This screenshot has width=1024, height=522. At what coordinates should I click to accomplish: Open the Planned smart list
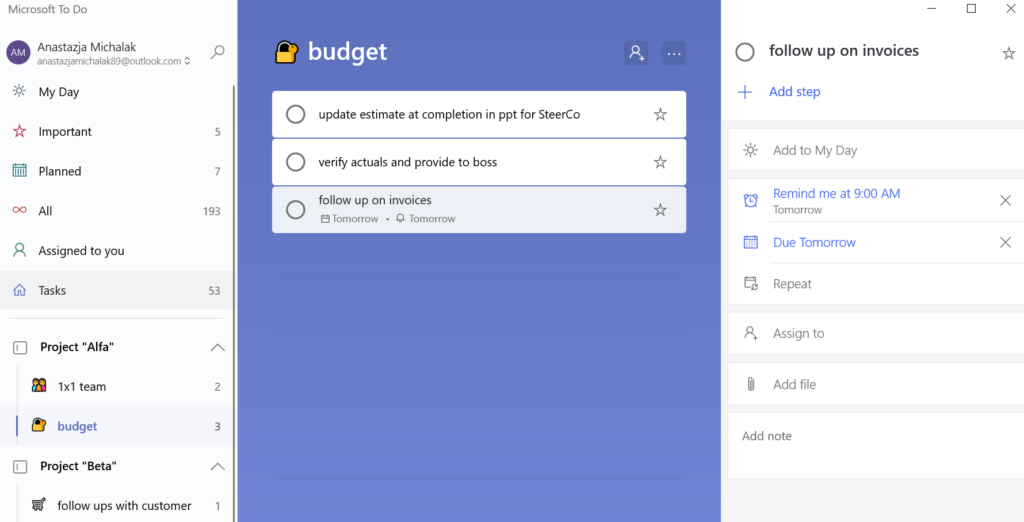(x=117, y=171)
